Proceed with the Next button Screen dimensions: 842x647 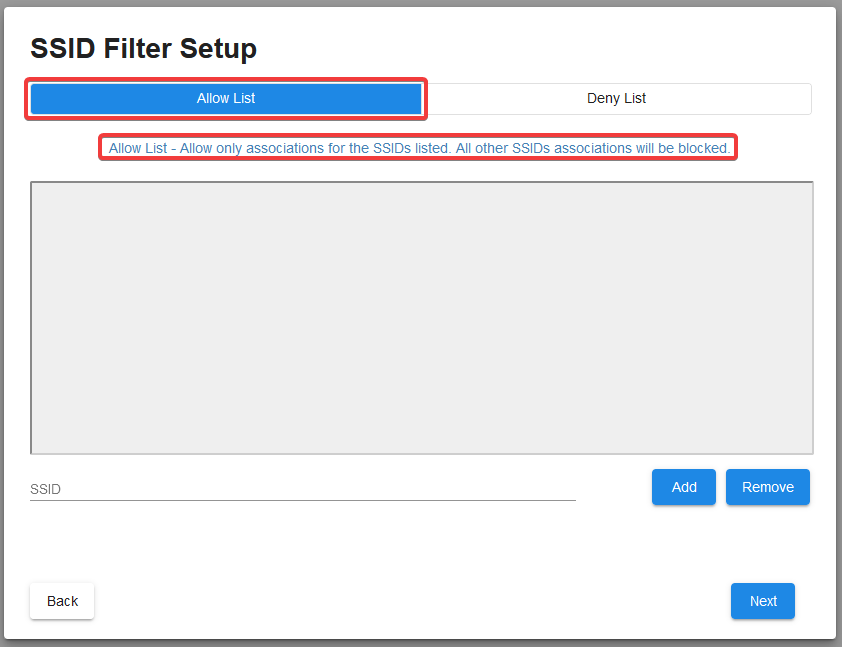pos(762,601)
